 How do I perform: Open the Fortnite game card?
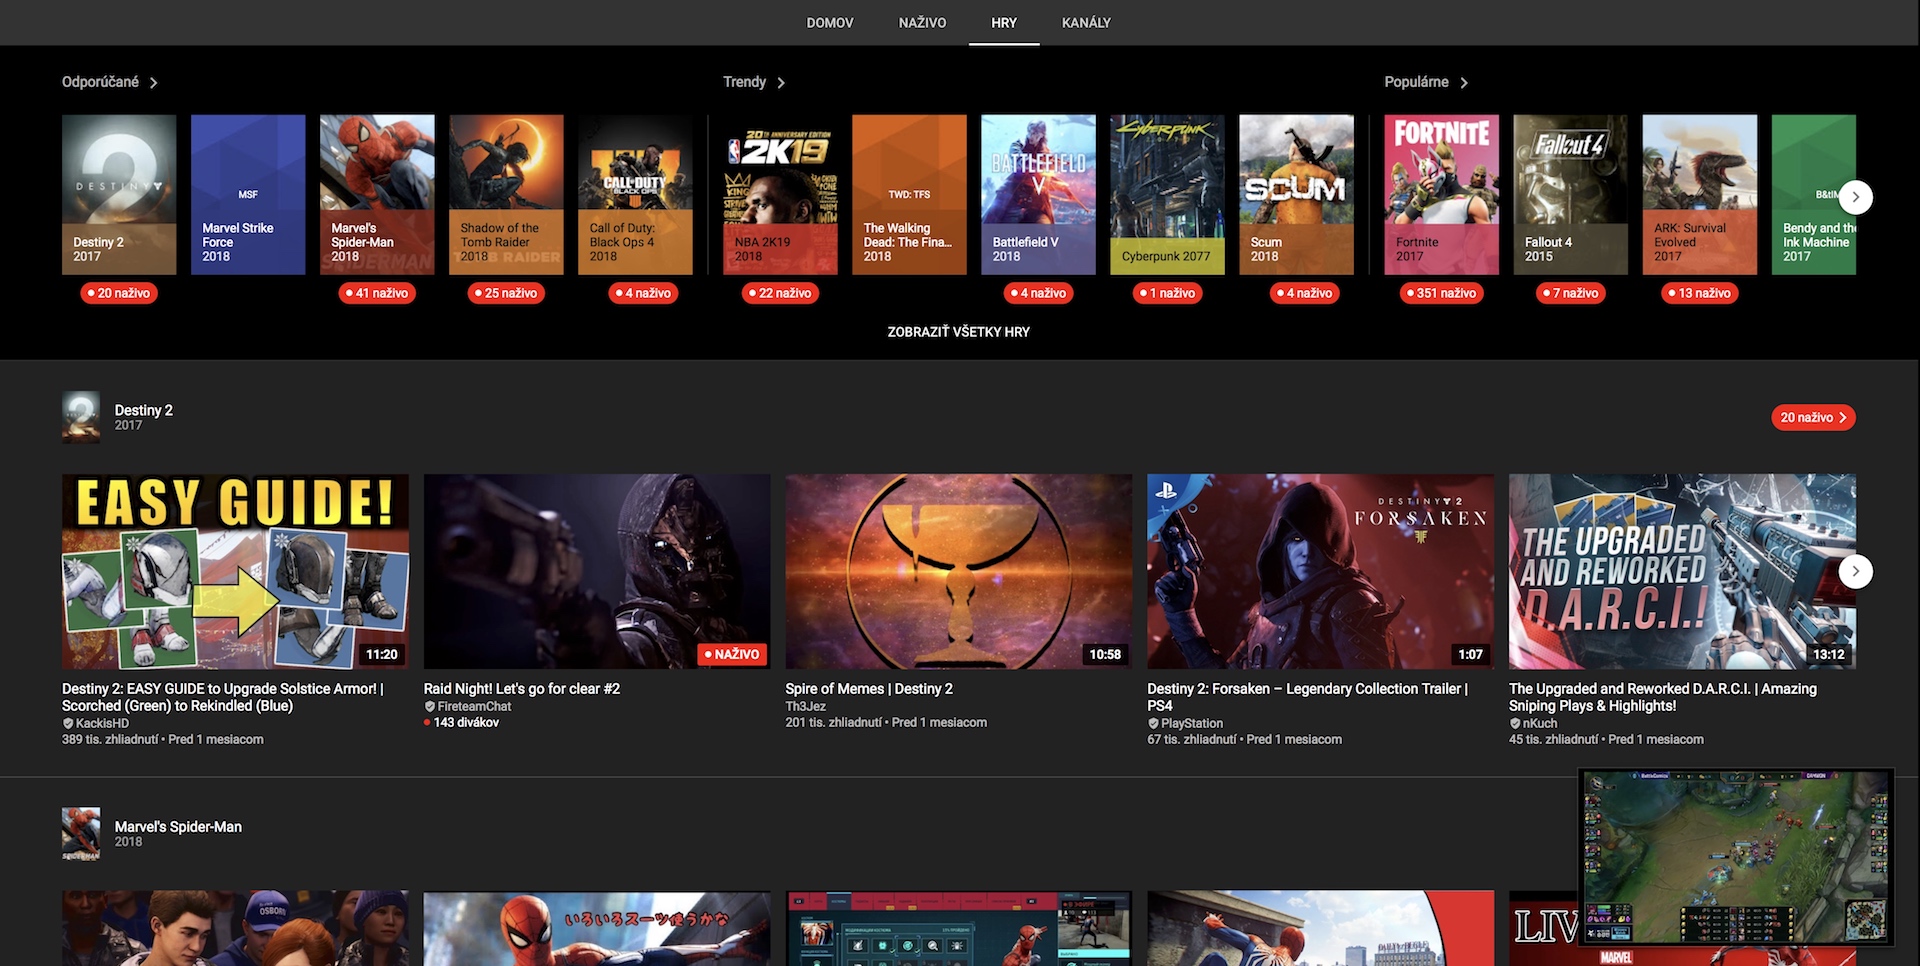(x=1441, y=194)
